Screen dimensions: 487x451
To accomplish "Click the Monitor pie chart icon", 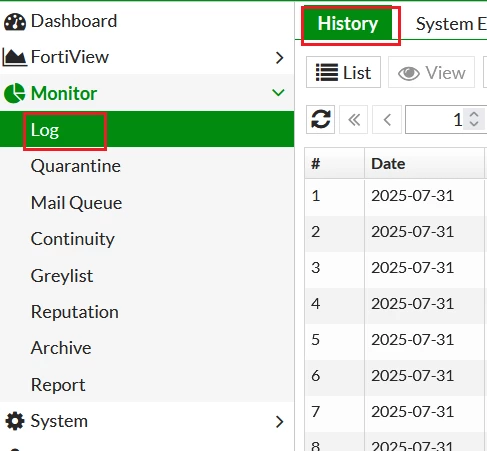I will pyautogui.click(x=14, y=93).
